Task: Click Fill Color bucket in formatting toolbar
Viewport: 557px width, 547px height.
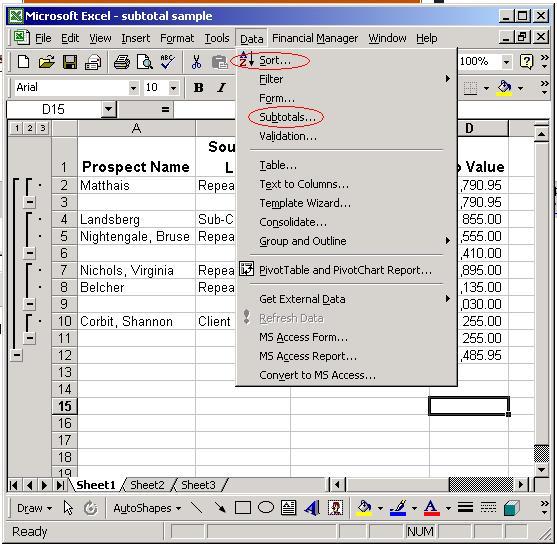Action: click(505, 88)
